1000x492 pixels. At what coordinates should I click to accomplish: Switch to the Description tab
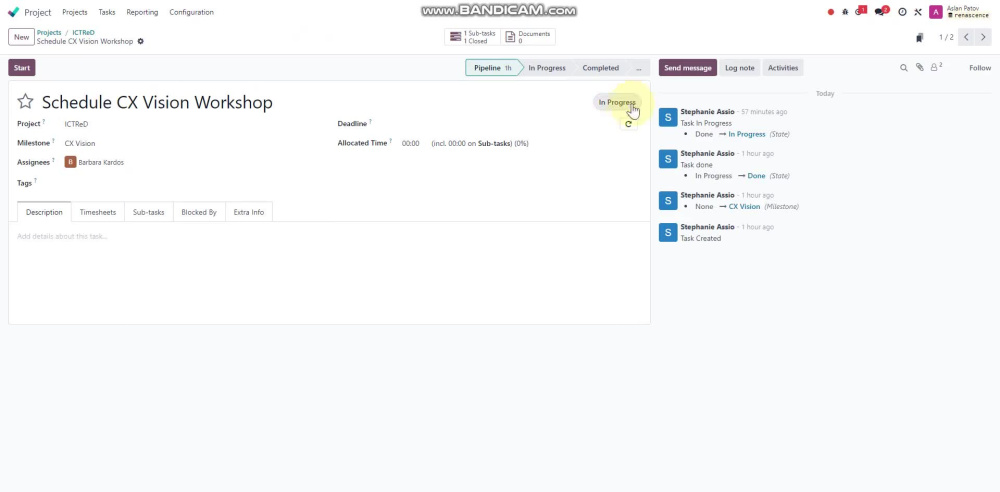[x=44, y=212]
